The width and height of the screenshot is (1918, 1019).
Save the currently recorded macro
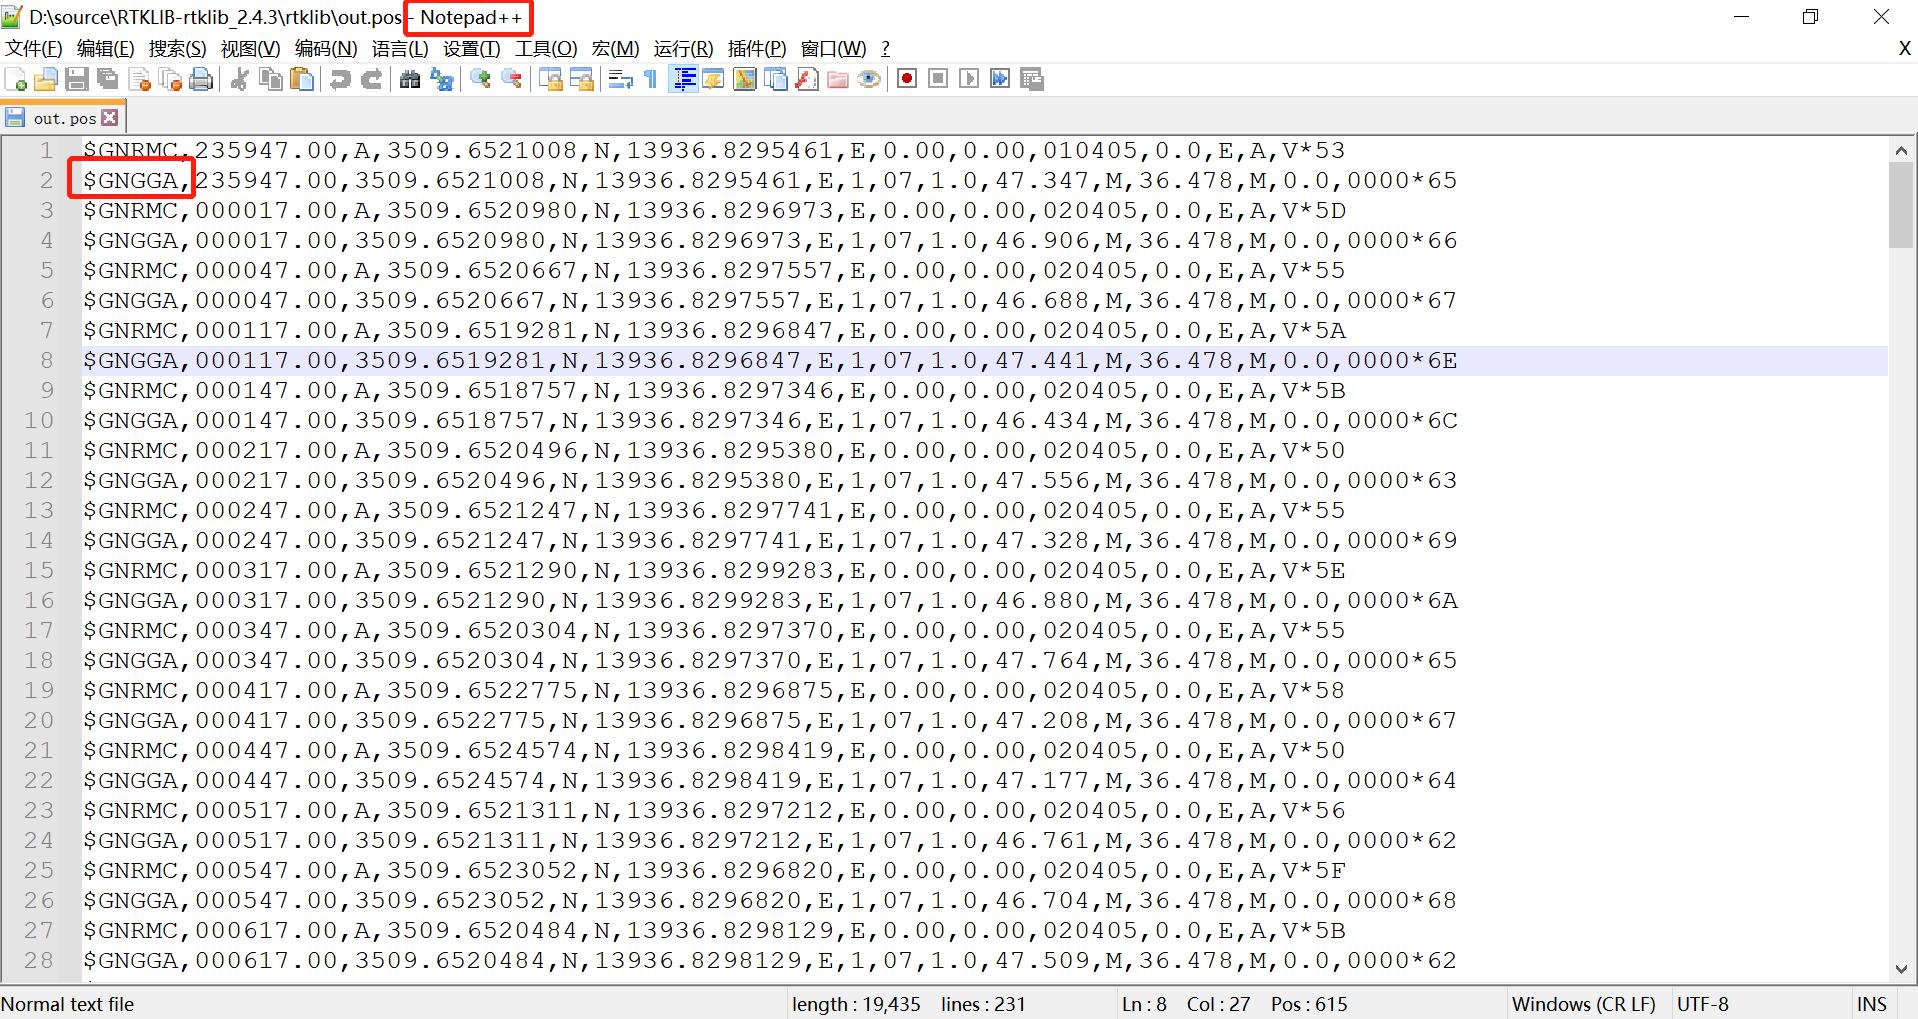click(x=1032, y=79)
